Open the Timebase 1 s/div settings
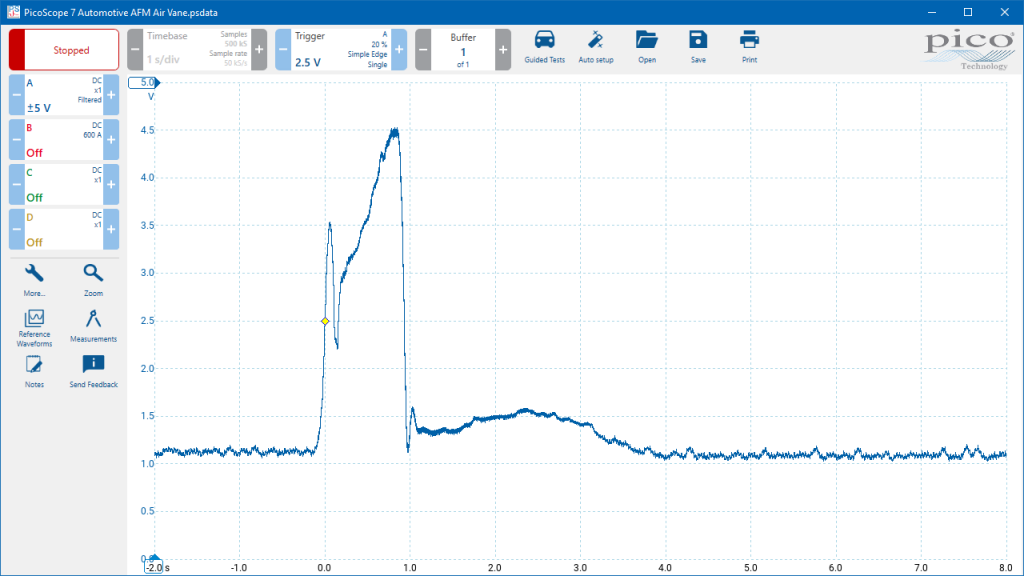This screenshot has height=576, width=1024. (197, 50)
